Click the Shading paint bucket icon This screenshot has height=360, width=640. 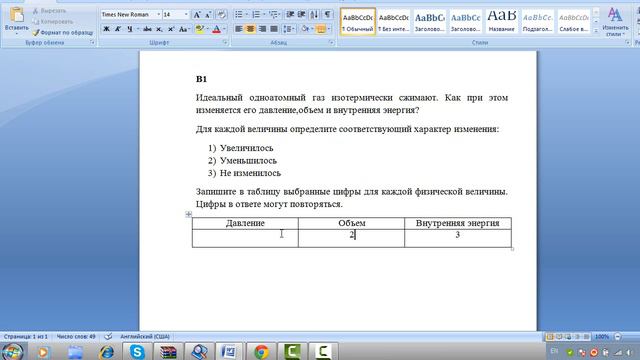304,29
